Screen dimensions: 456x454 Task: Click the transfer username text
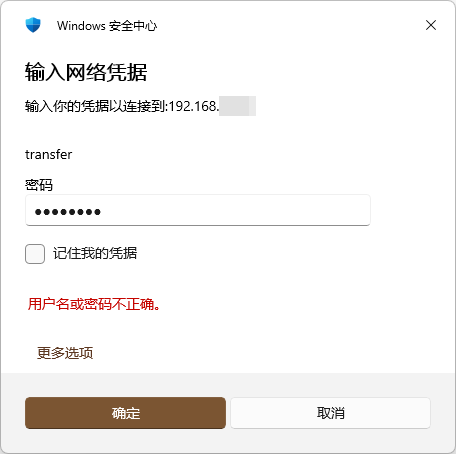point(49,155)
